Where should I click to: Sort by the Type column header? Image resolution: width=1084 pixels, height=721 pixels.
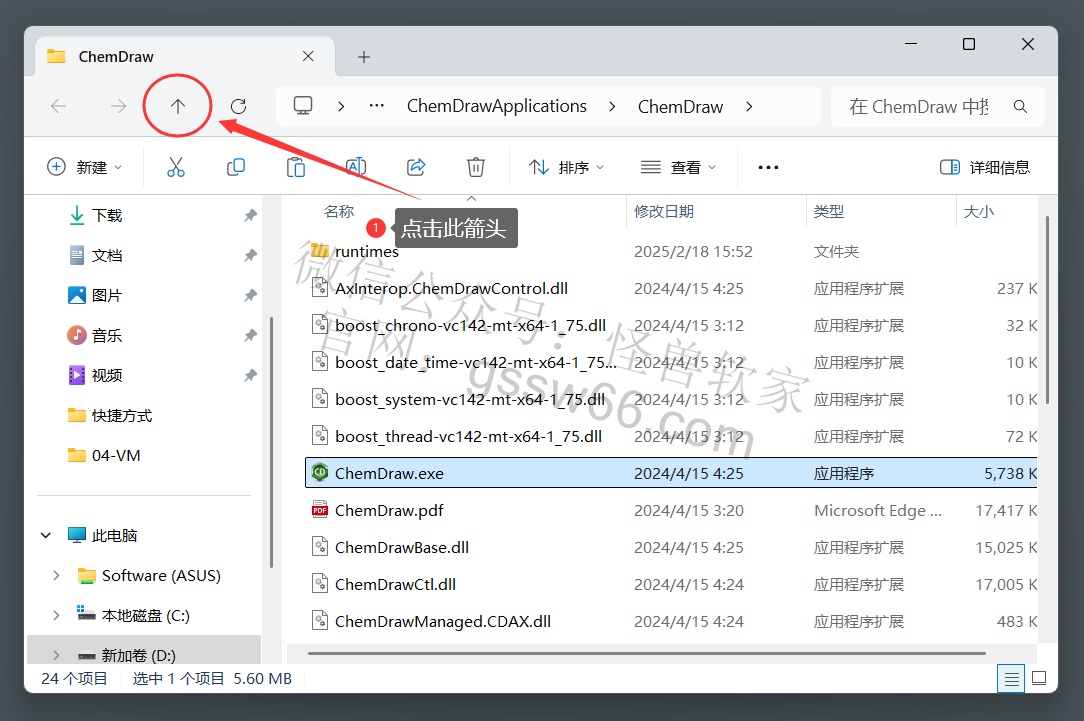pos(829,212)
